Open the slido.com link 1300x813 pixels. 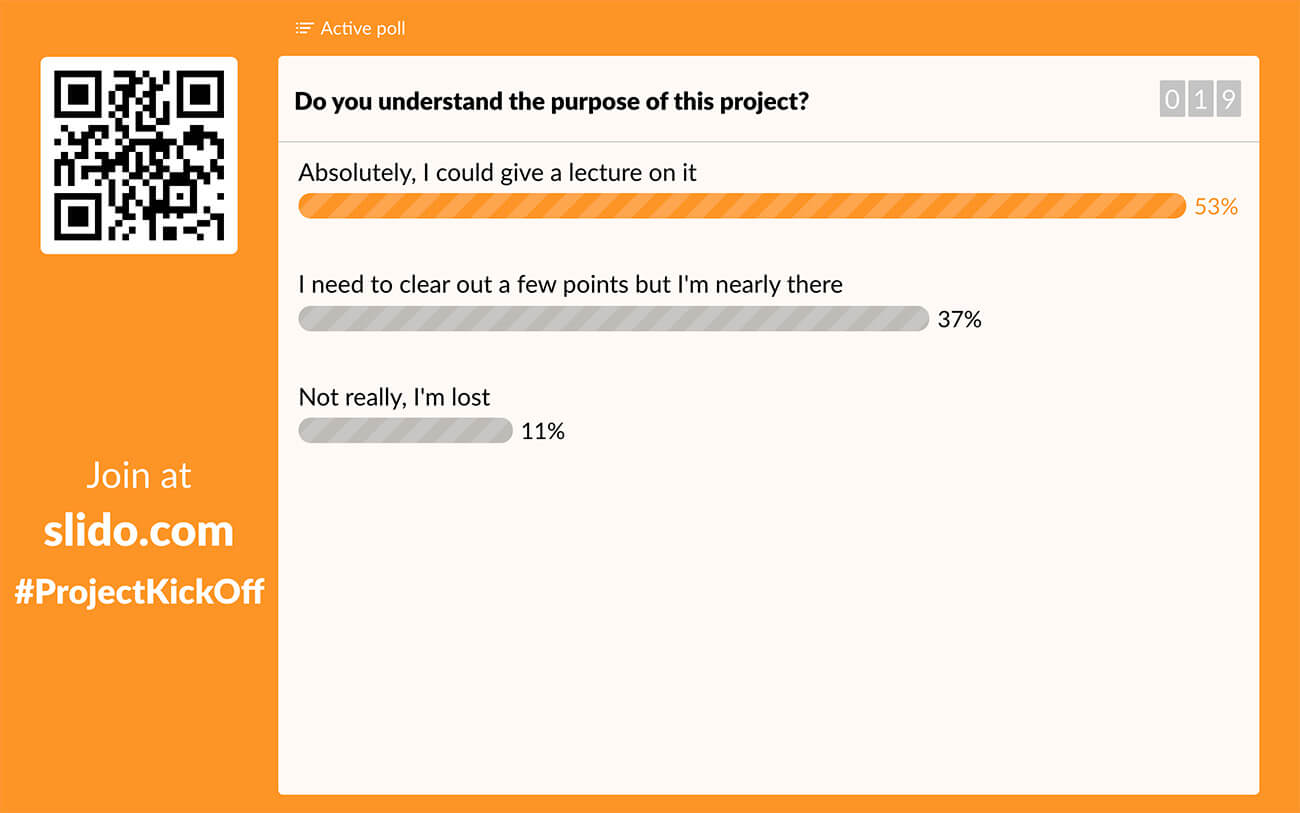point(139,530)
